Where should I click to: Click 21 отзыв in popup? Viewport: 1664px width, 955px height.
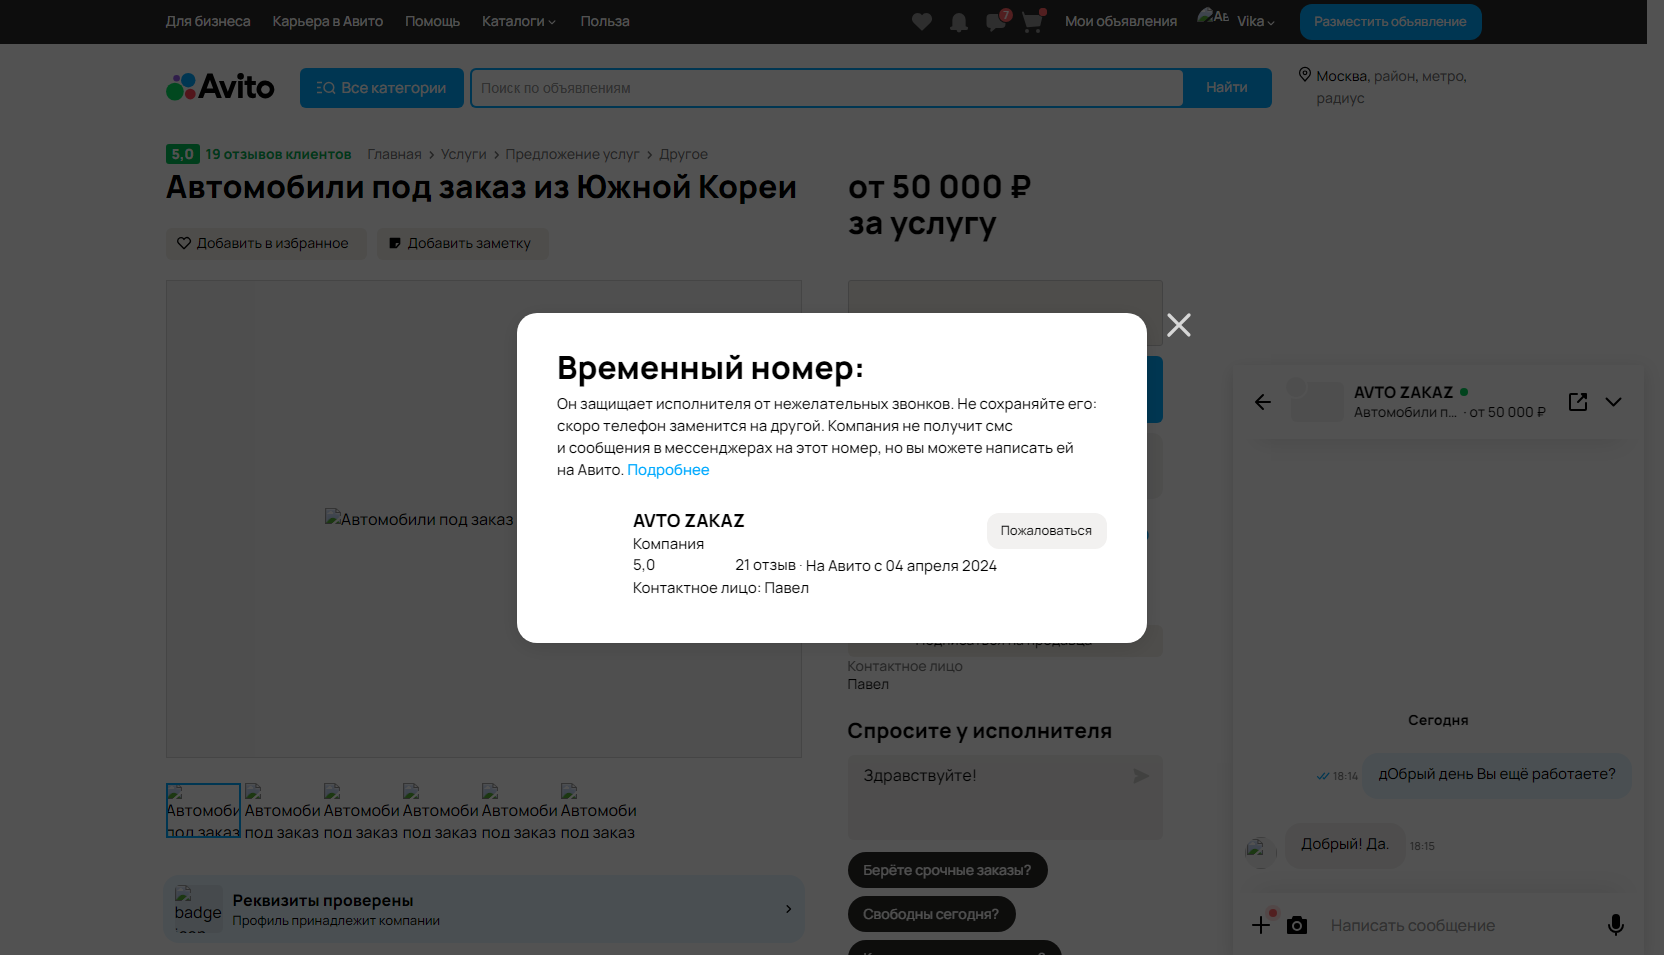(x=765, y=565)
